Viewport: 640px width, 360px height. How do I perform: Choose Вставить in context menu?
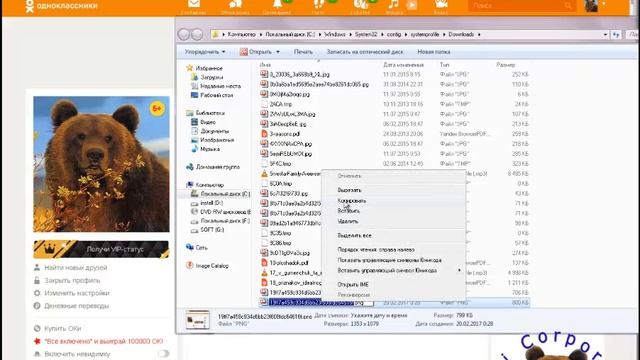click(349, 211)
